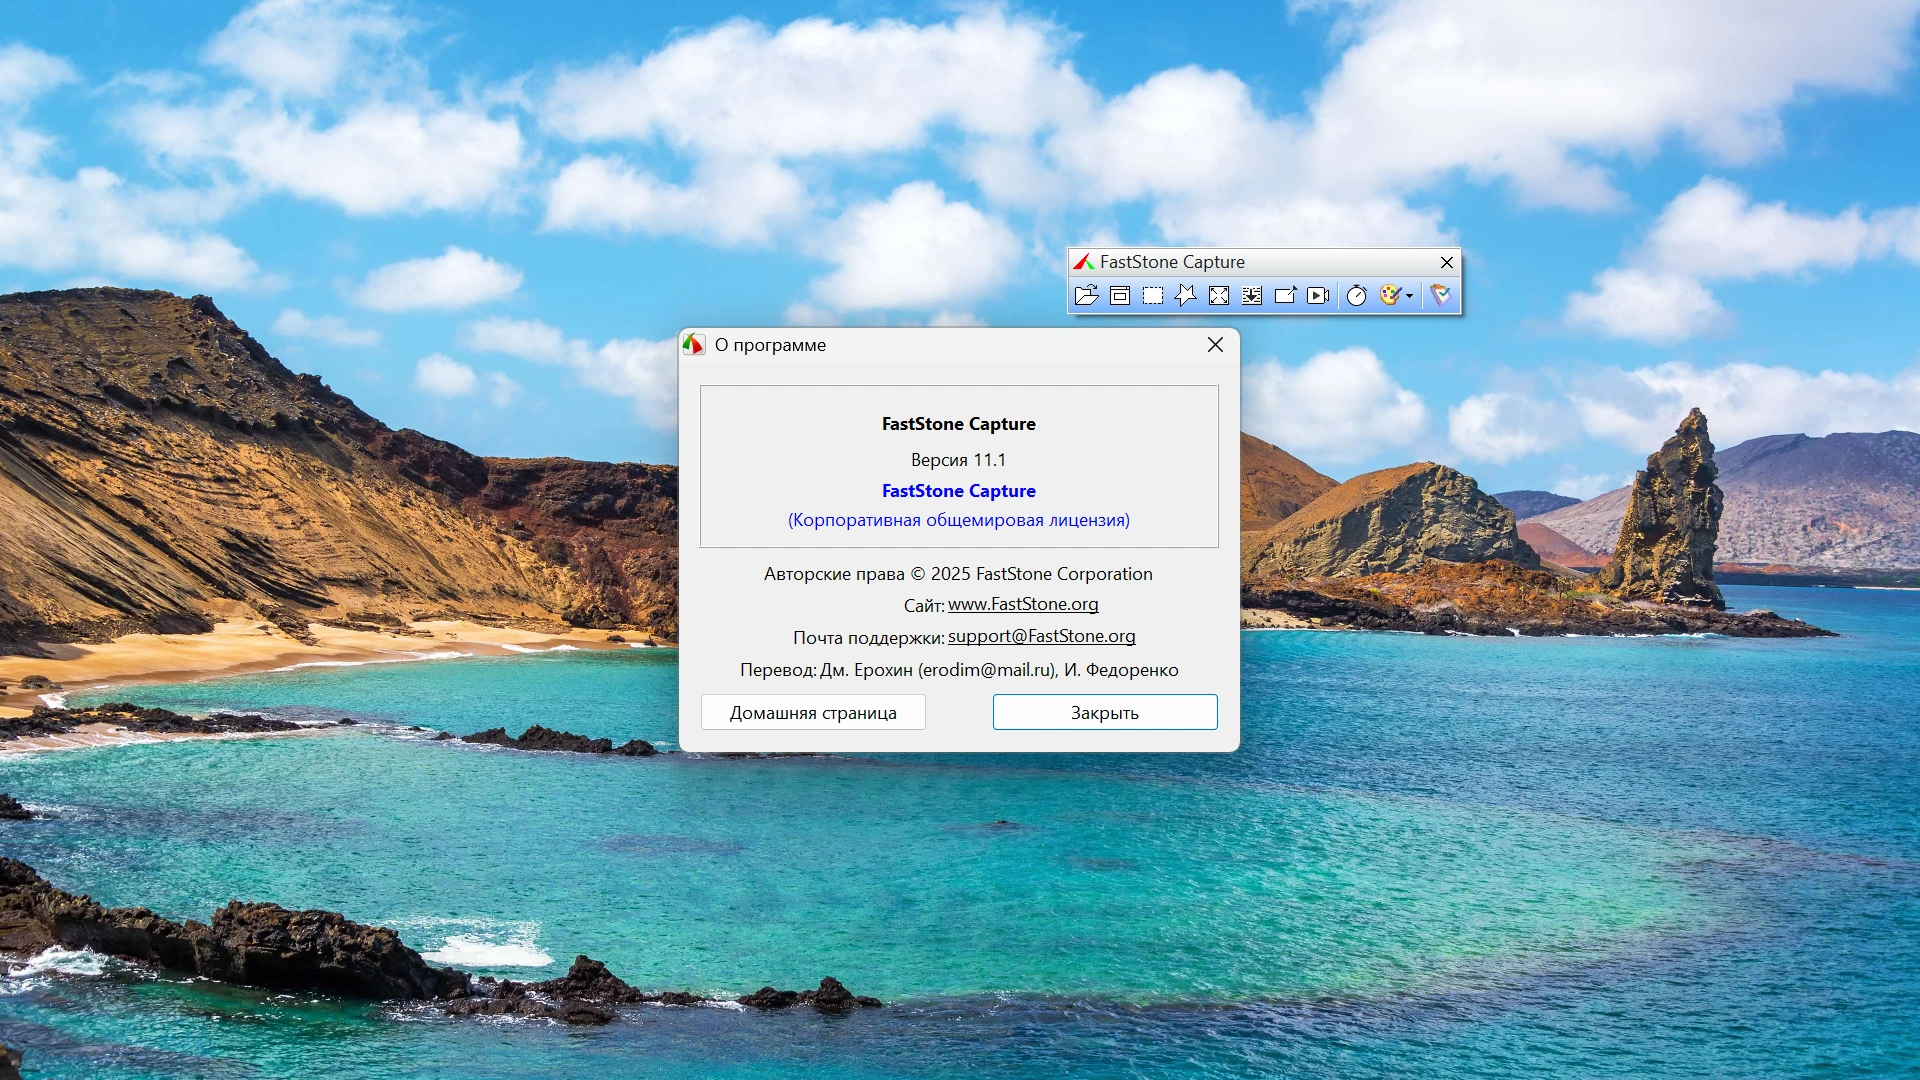Select Capture Active Window tool
Viewport: 1920px width, 1080px height.
[1120, 295]
